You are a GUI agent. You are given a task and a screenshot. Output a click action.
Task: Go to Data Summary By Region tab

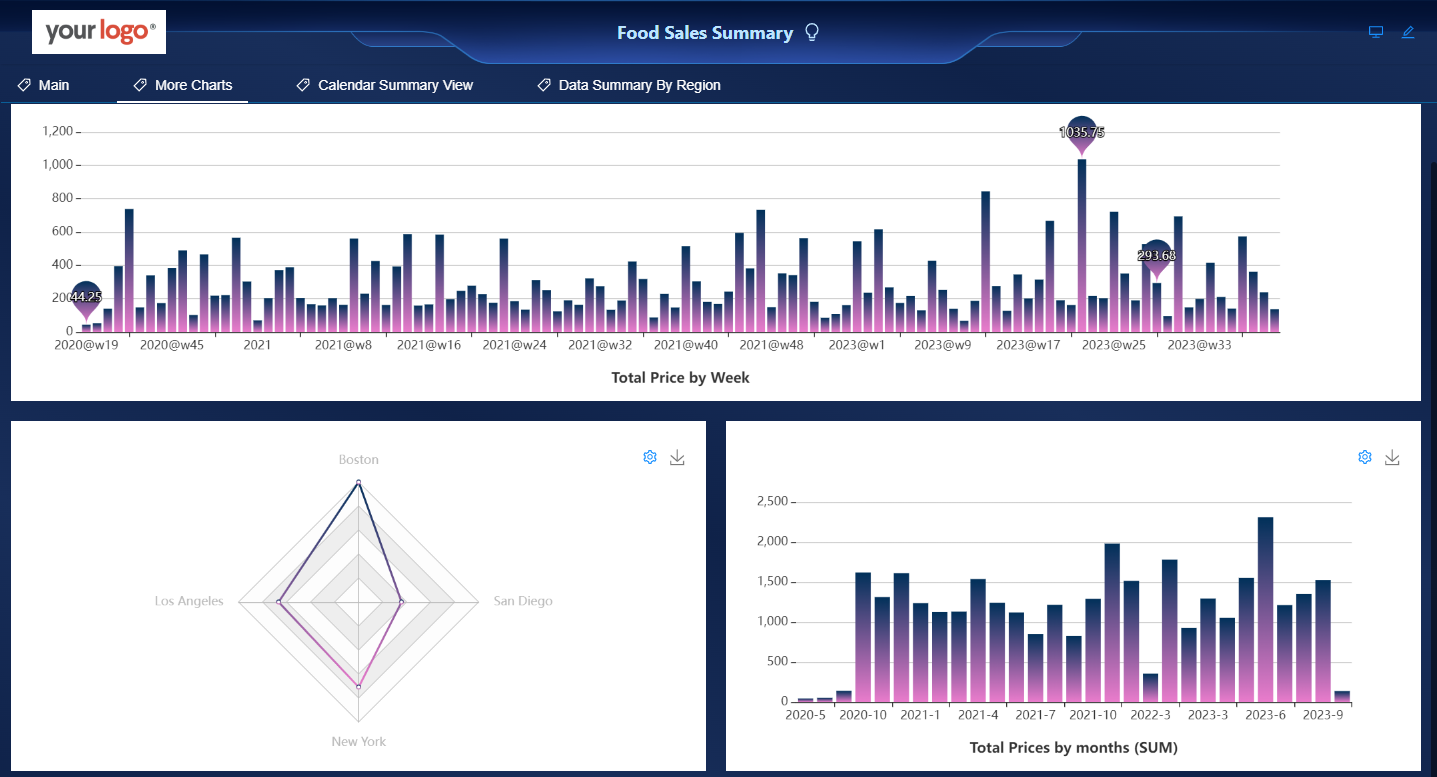pyautogui.click(x=629, y=85)
